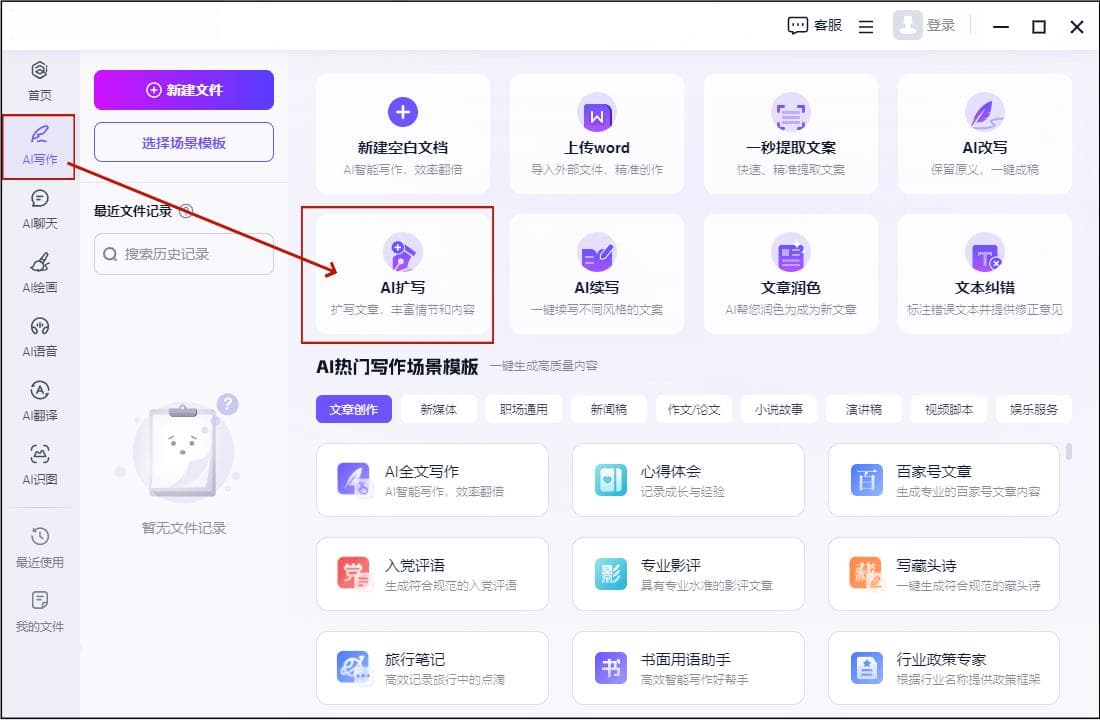Viewport: 1100px width, 720px height.
Task: Switch to the 新媒体 tab
Action: pyautogui.click(x=438, y=409)
